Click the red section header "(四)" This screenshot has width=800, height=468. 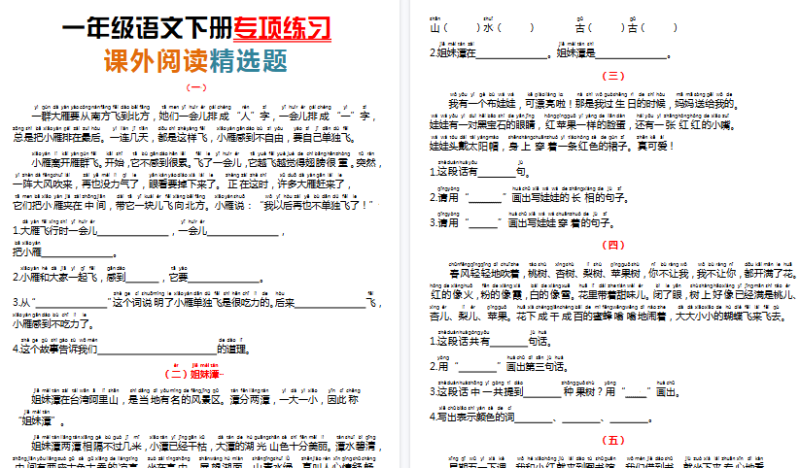click(x=613, y=245)
